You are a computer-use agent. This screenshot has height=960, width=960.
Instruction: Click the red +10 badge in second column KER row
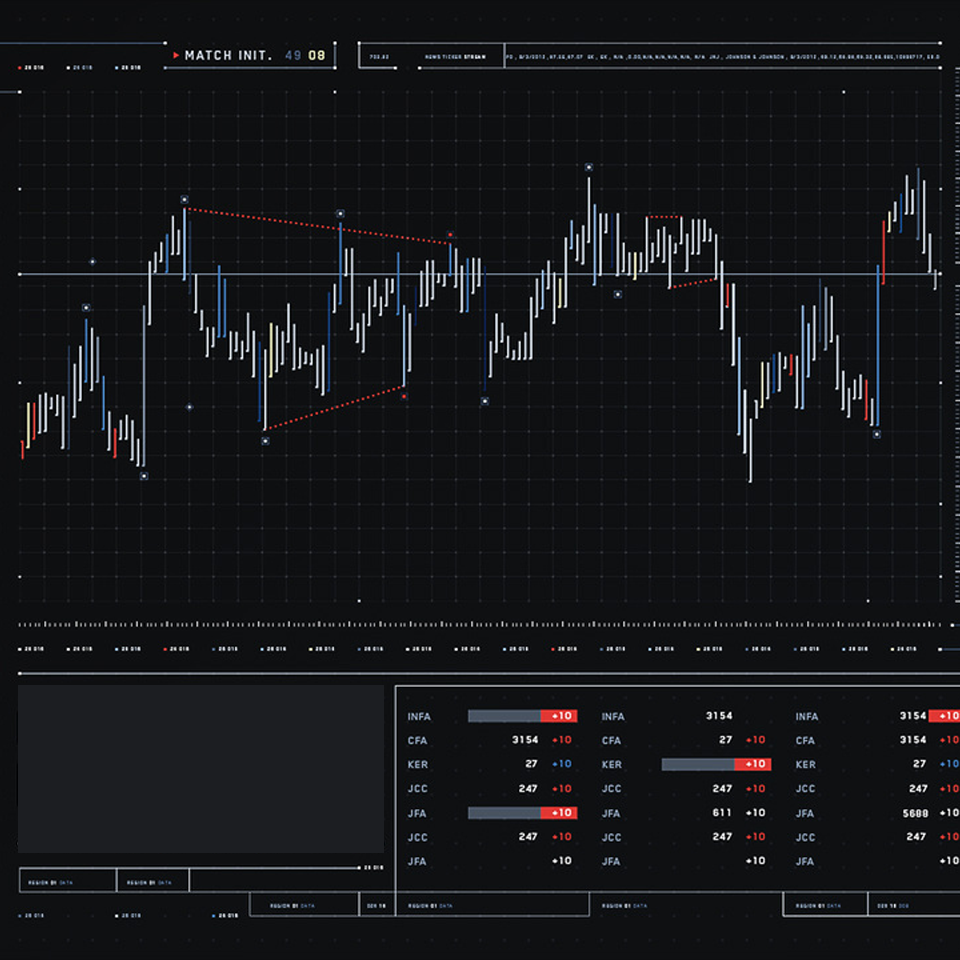pyautogui.click(x=752, y=764)
